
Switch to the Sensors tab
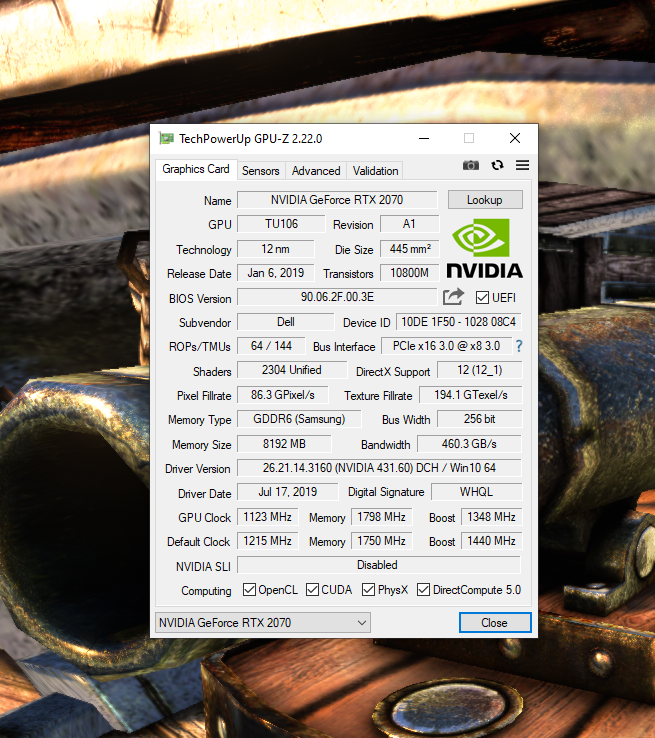261,171
